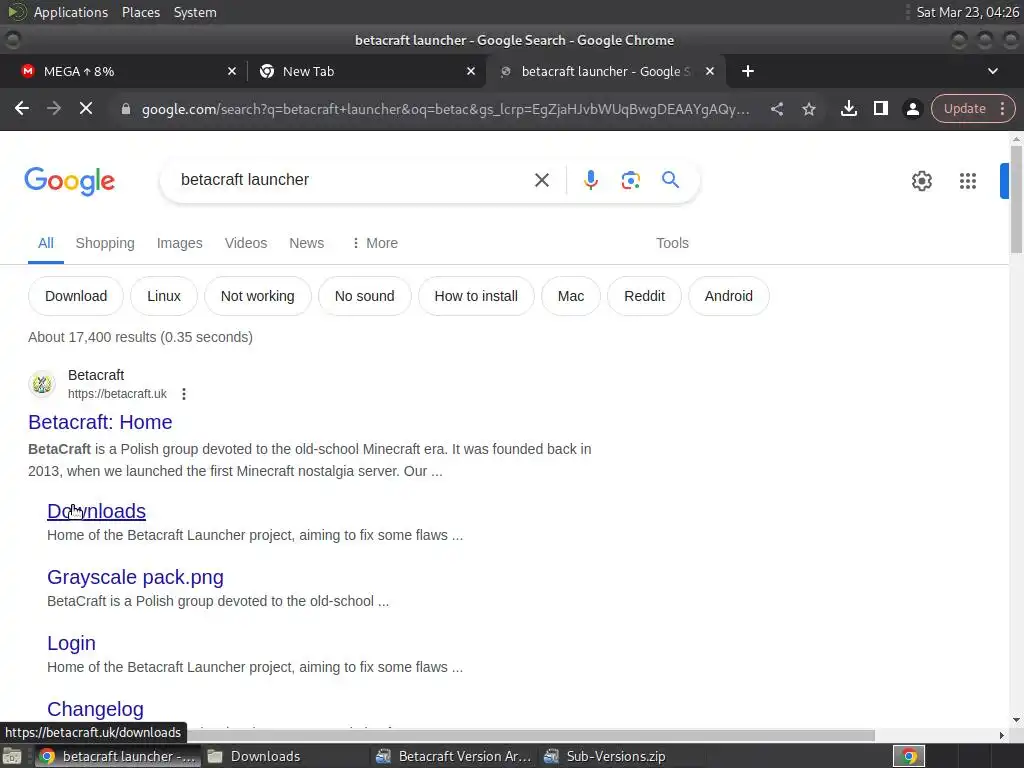Switch to the New Tab tab
1024x768 pixels.
click(366, 71)
